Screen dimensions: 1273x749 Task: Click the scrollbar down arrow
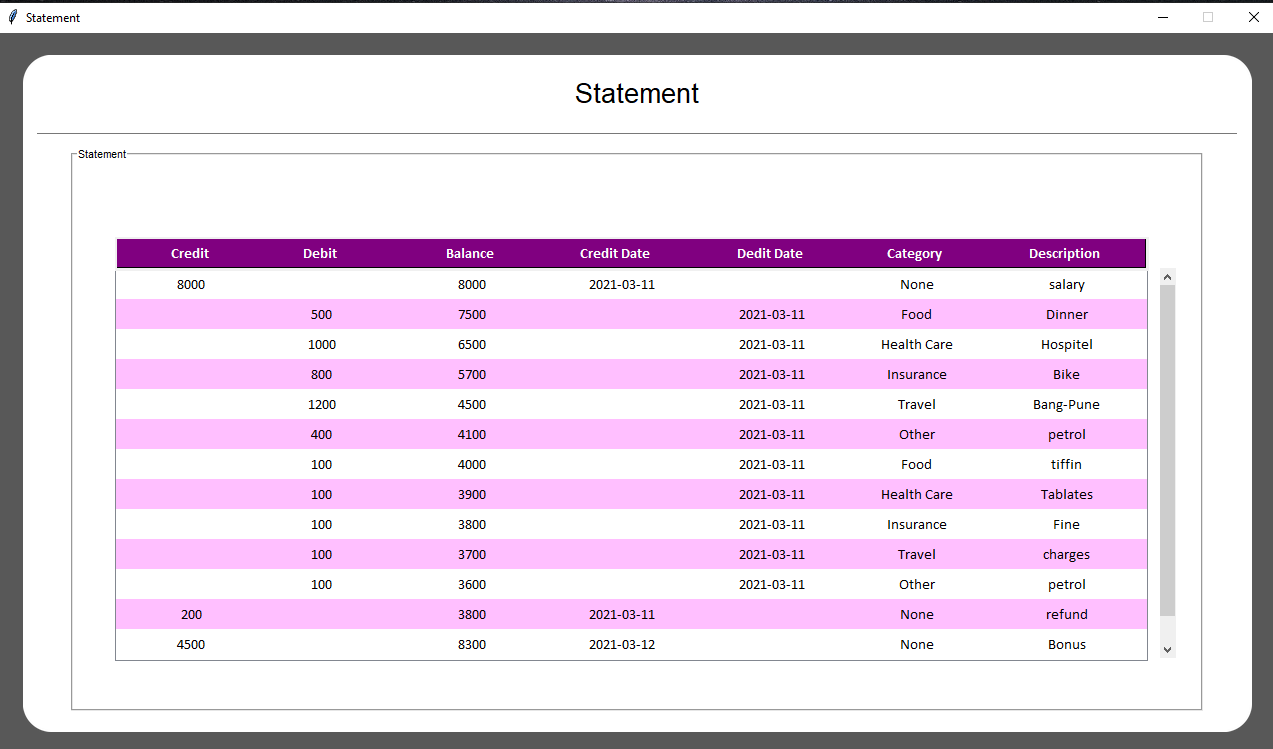pos(1167,650)
